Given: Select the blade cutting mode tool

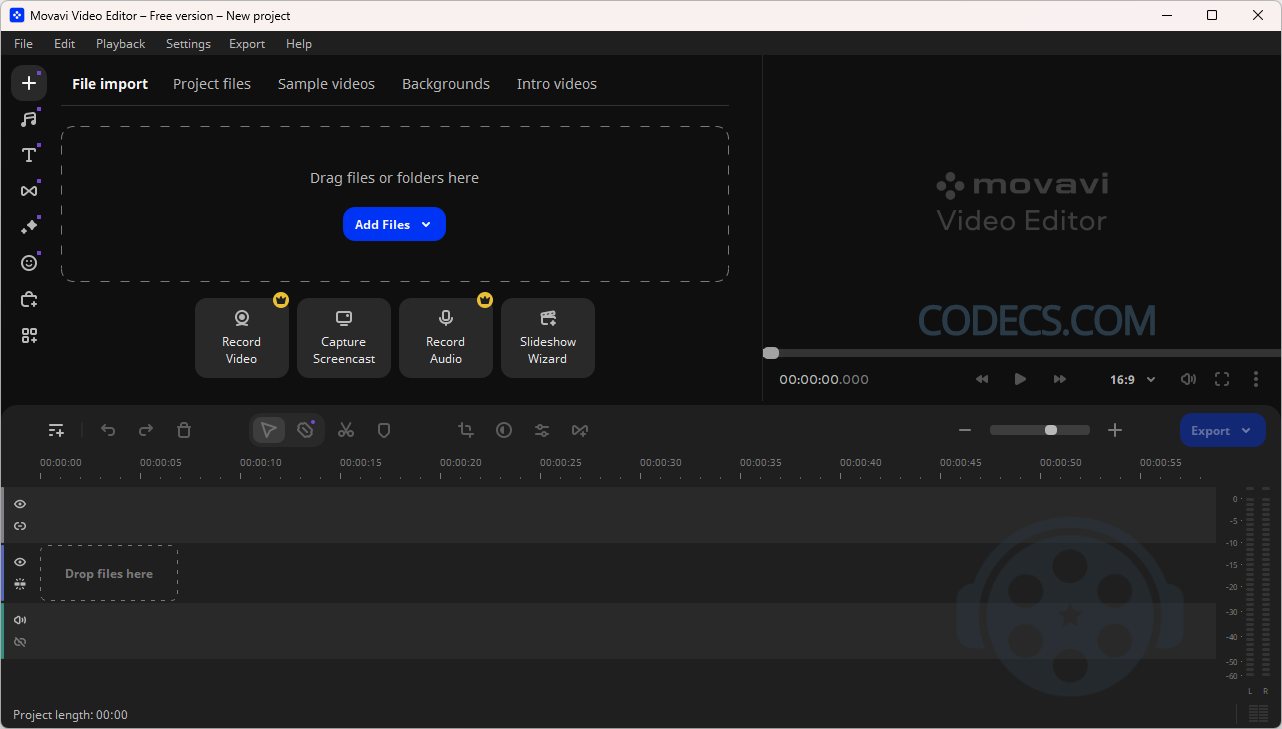Looking at the screenshot, I should [x=305, y=430].
